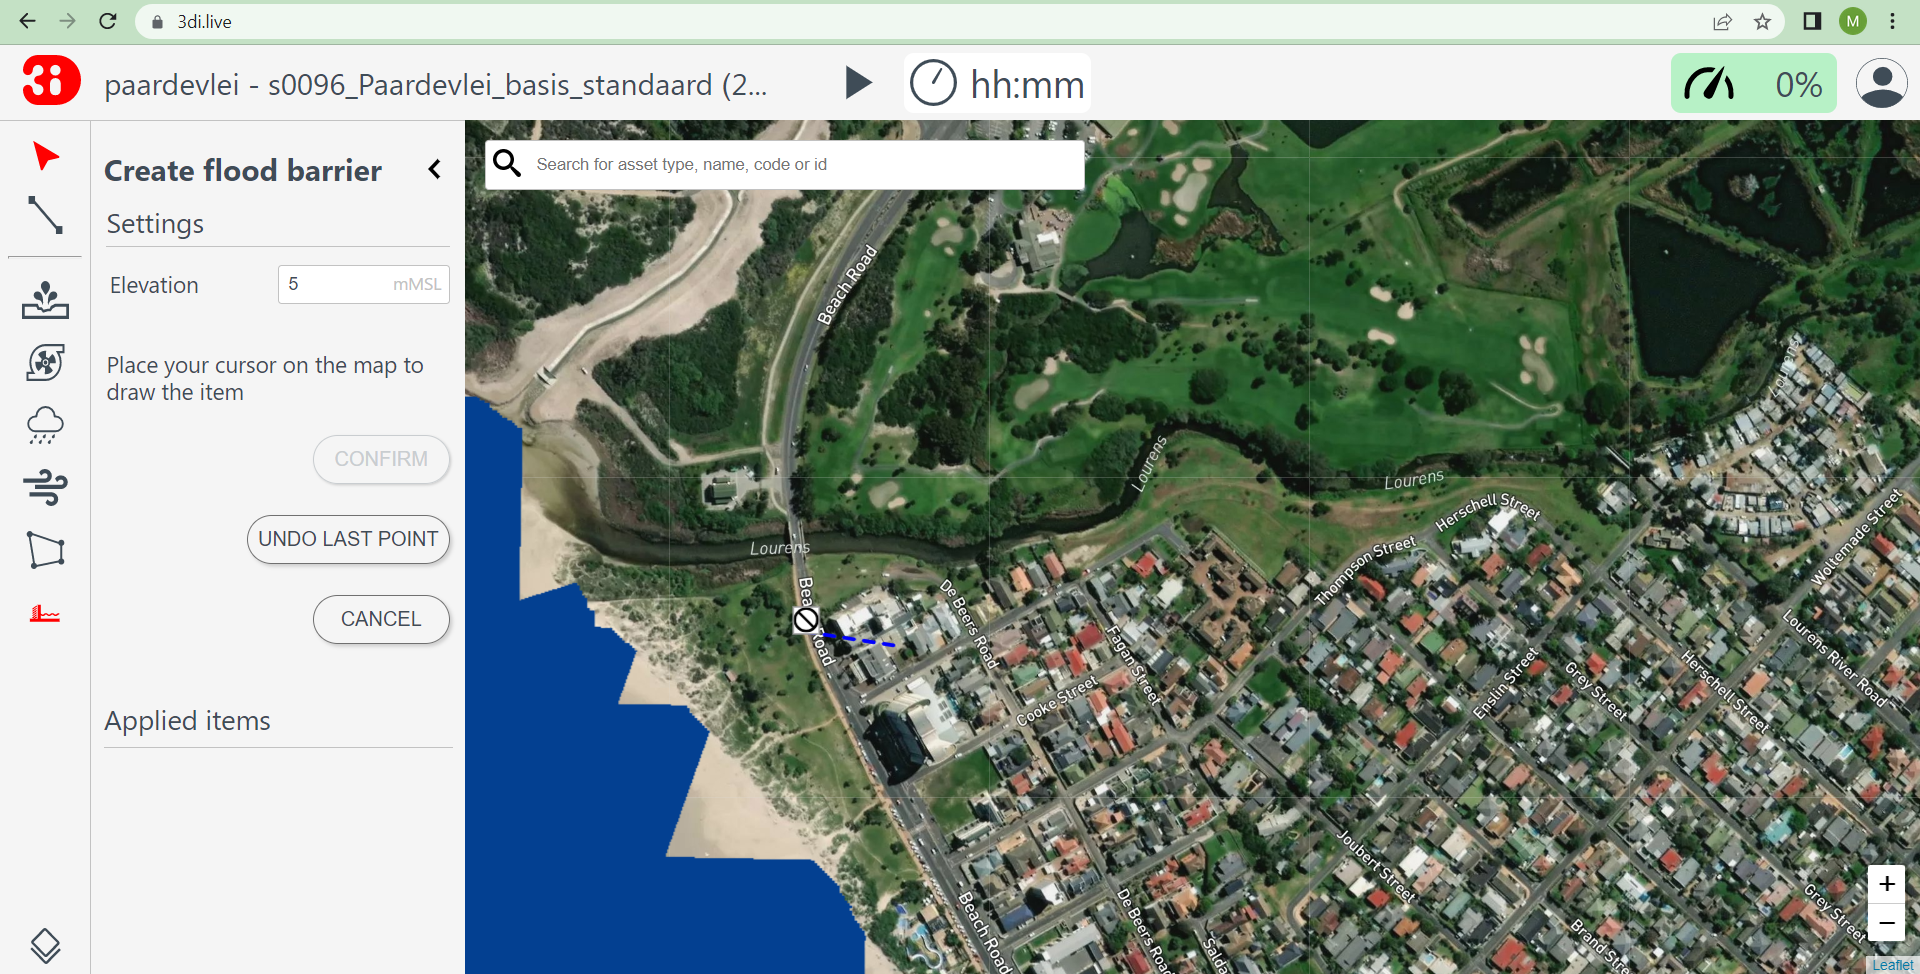Zoom in using the map plus control
The width and height of the screenshot is (1920, 974).
click(1888, 884)
